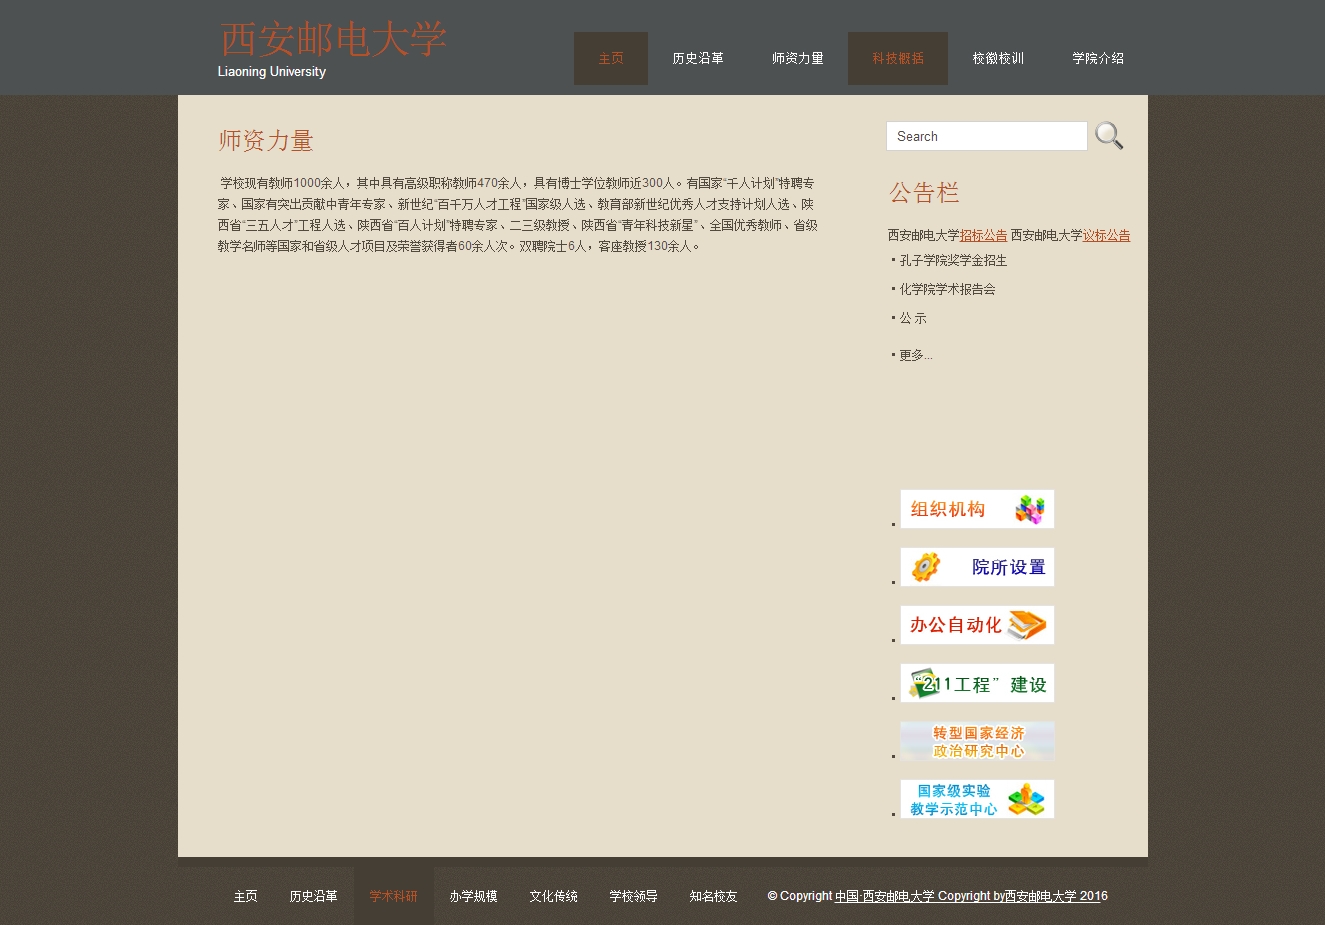The width and height of the screenshot is (1325, 925).
Task: Click 知名校友 in footer menu
Action: click(713, 896)
